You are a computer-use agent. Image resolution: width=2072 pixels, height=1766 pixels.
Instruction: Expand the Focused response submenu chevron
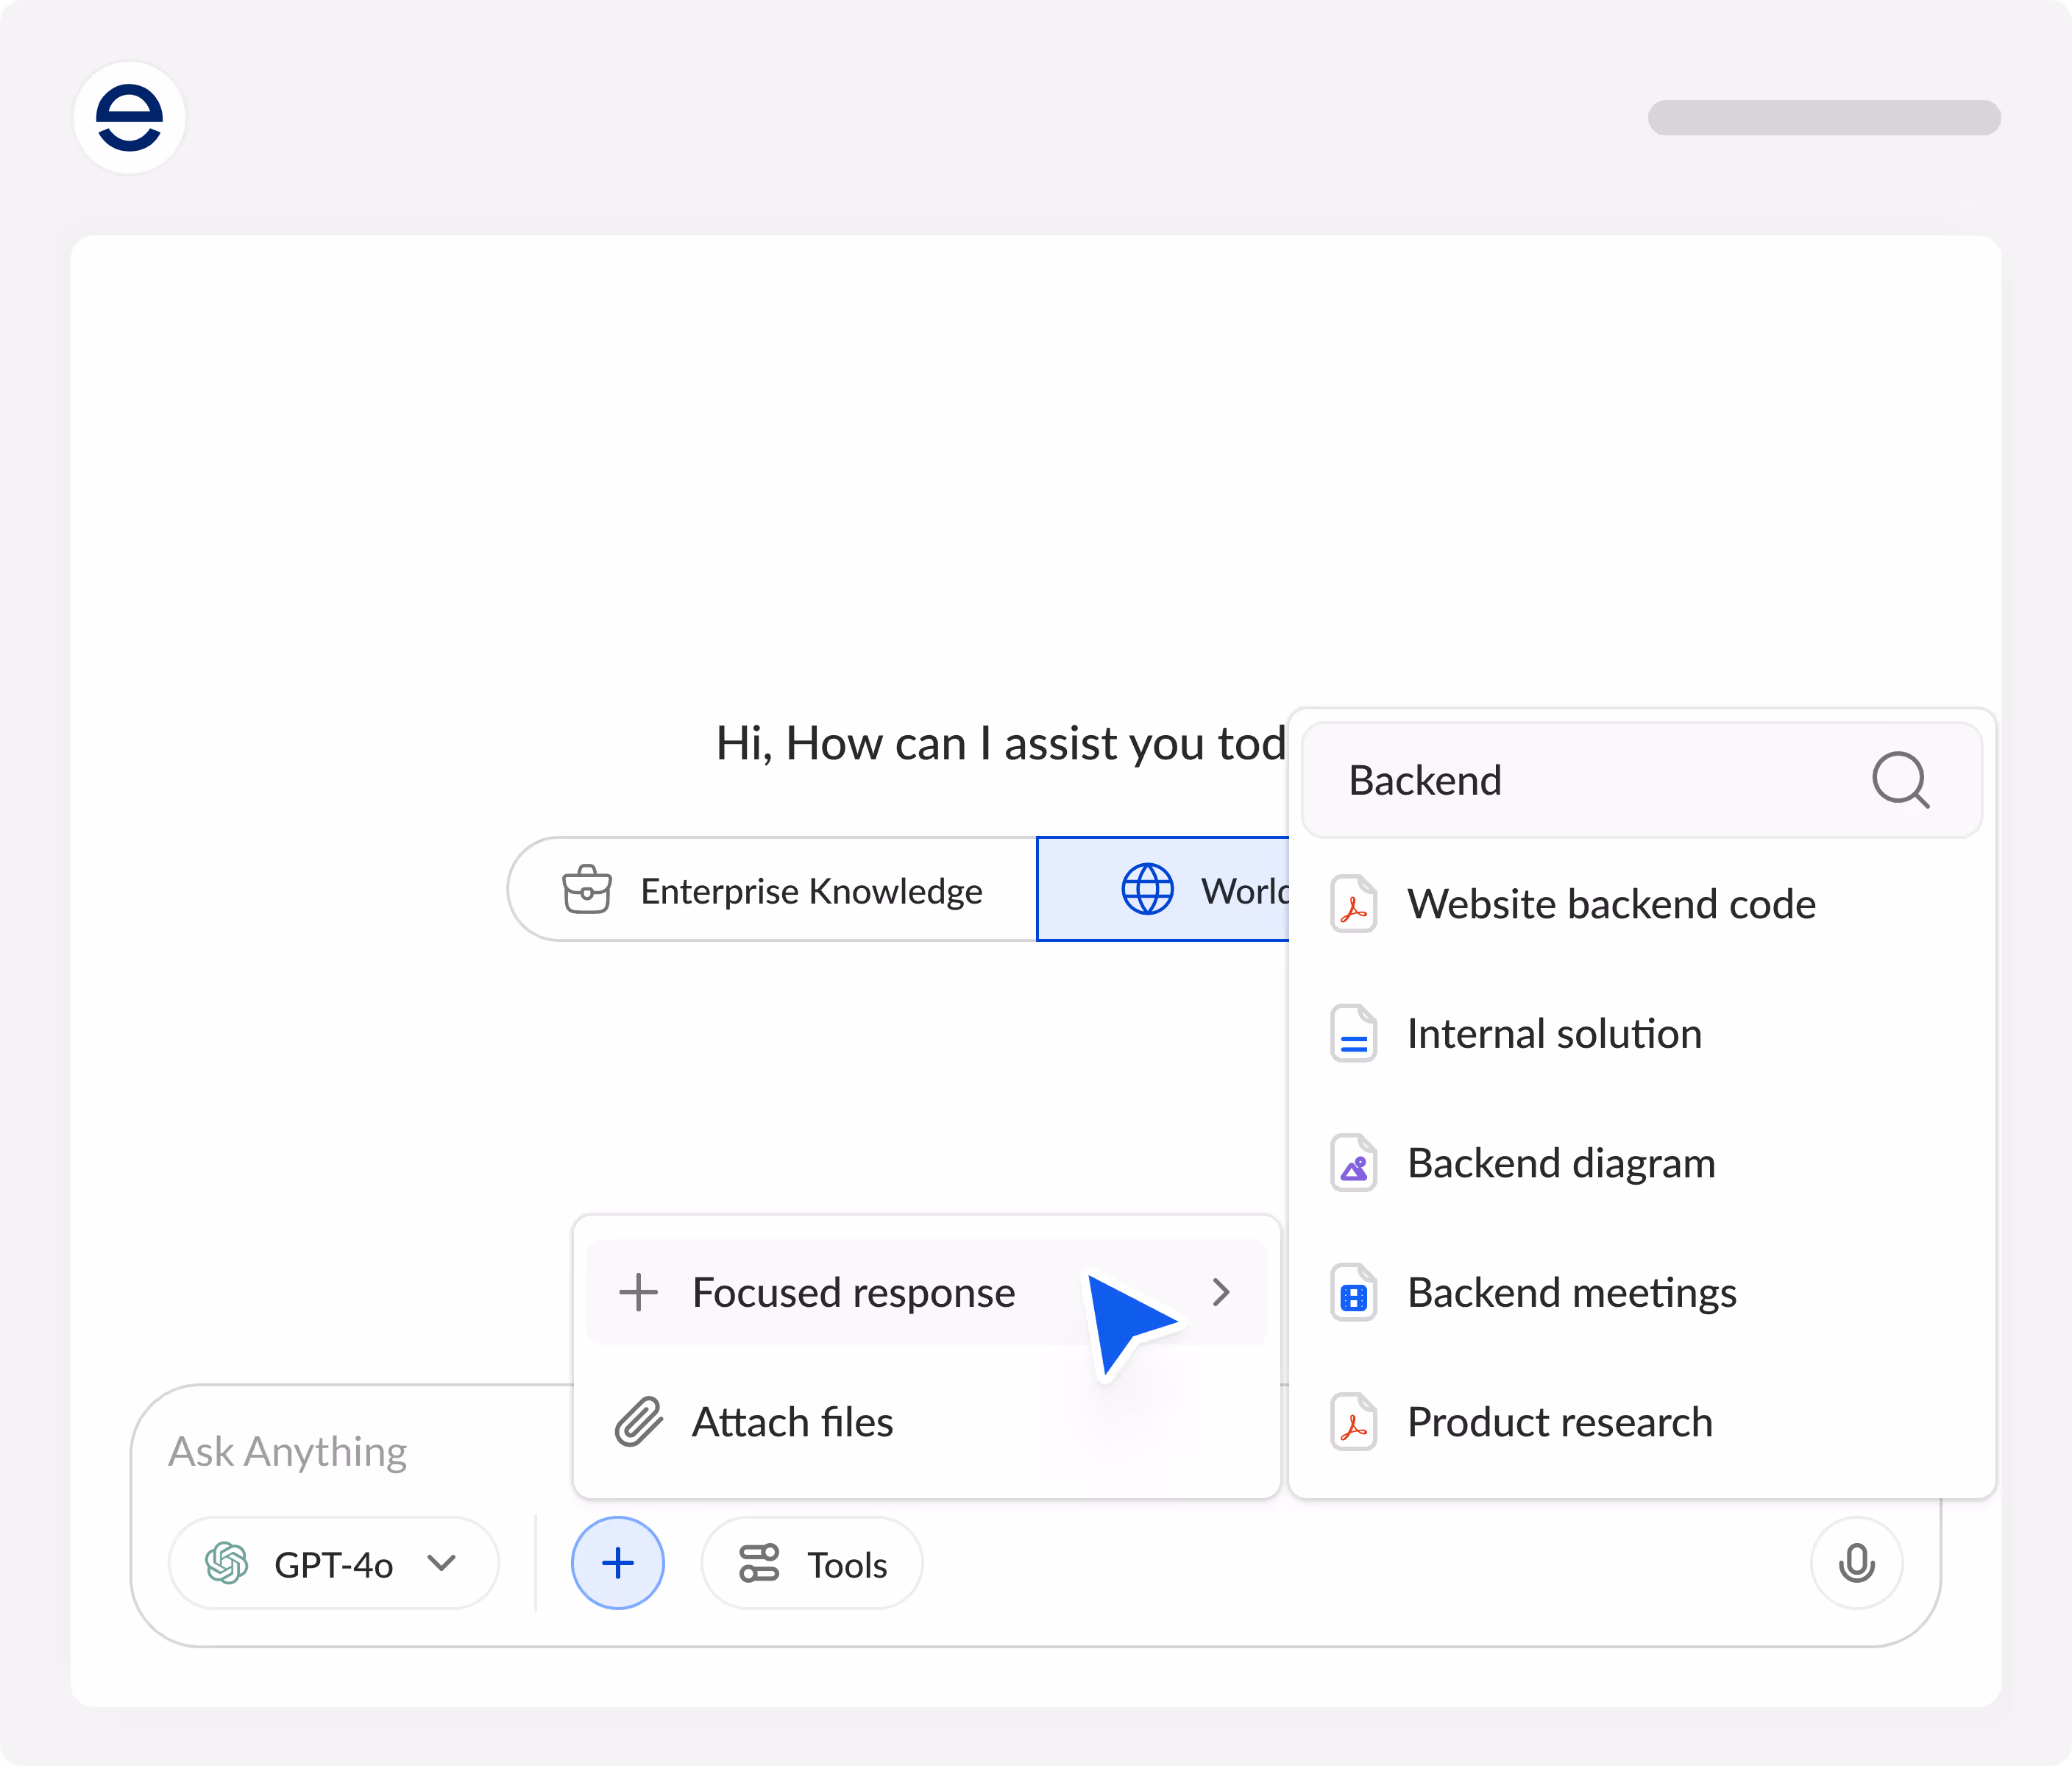click(1220, 1292)
